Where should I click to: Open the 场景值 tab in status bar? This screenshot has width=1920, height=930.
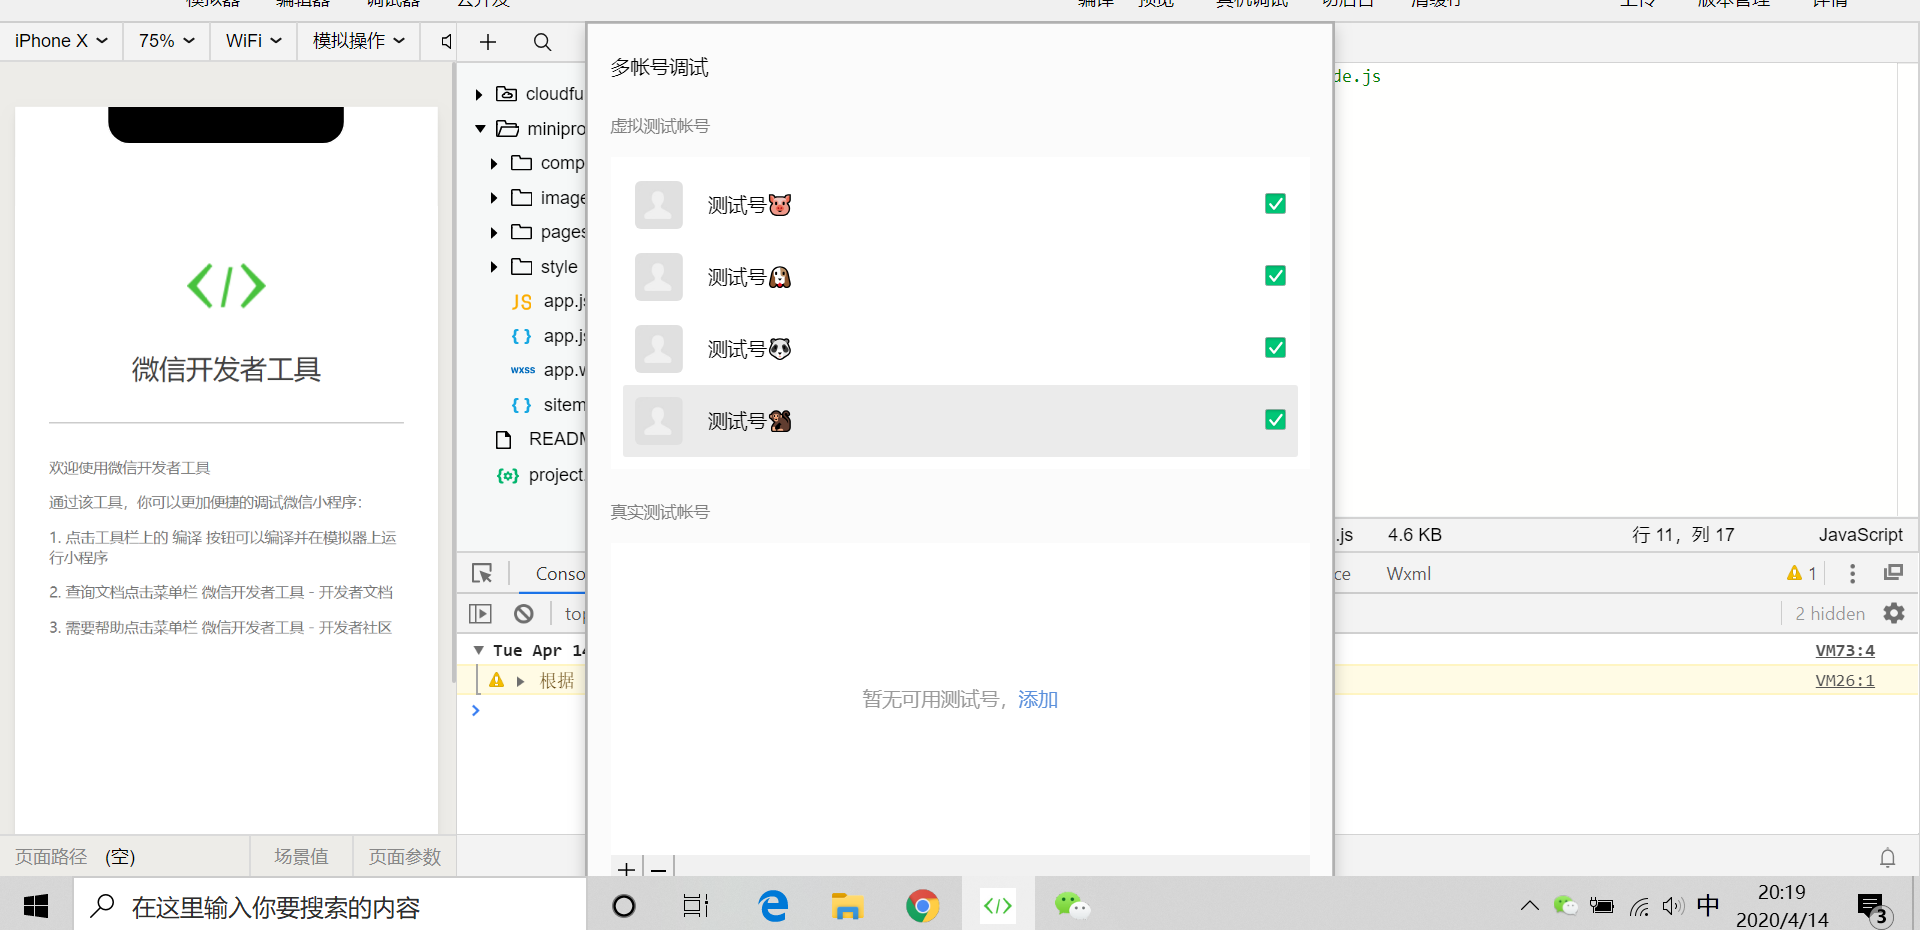click(301, 857)
